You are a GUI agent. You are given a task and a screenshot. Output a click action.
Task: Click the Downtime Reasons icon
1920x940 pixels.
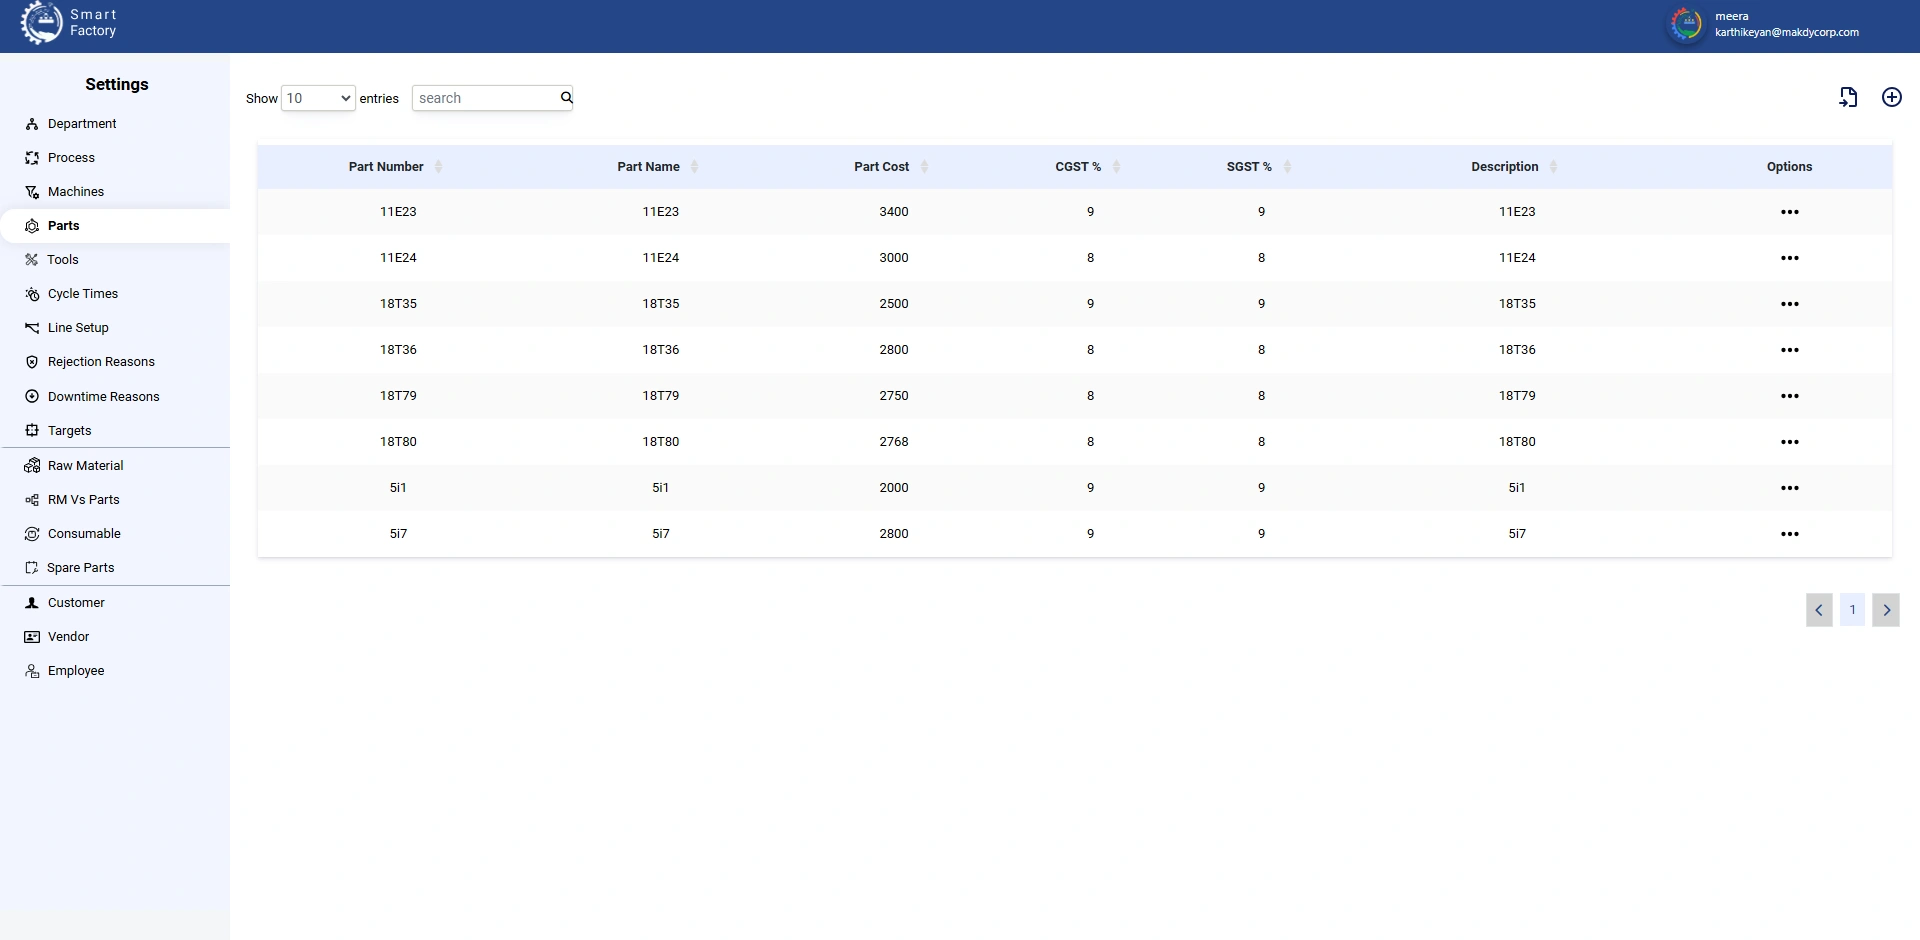tap(32, 397)
